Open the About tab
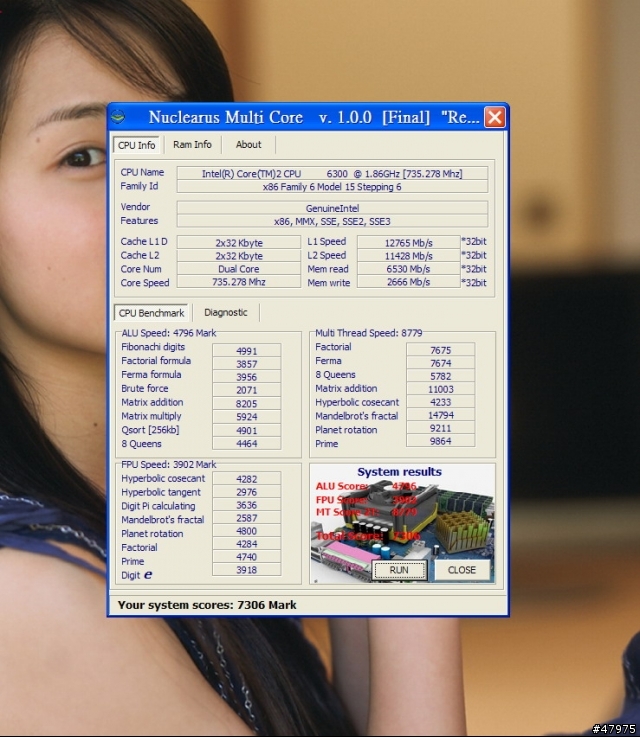640x737 pixels. [248, 144]
